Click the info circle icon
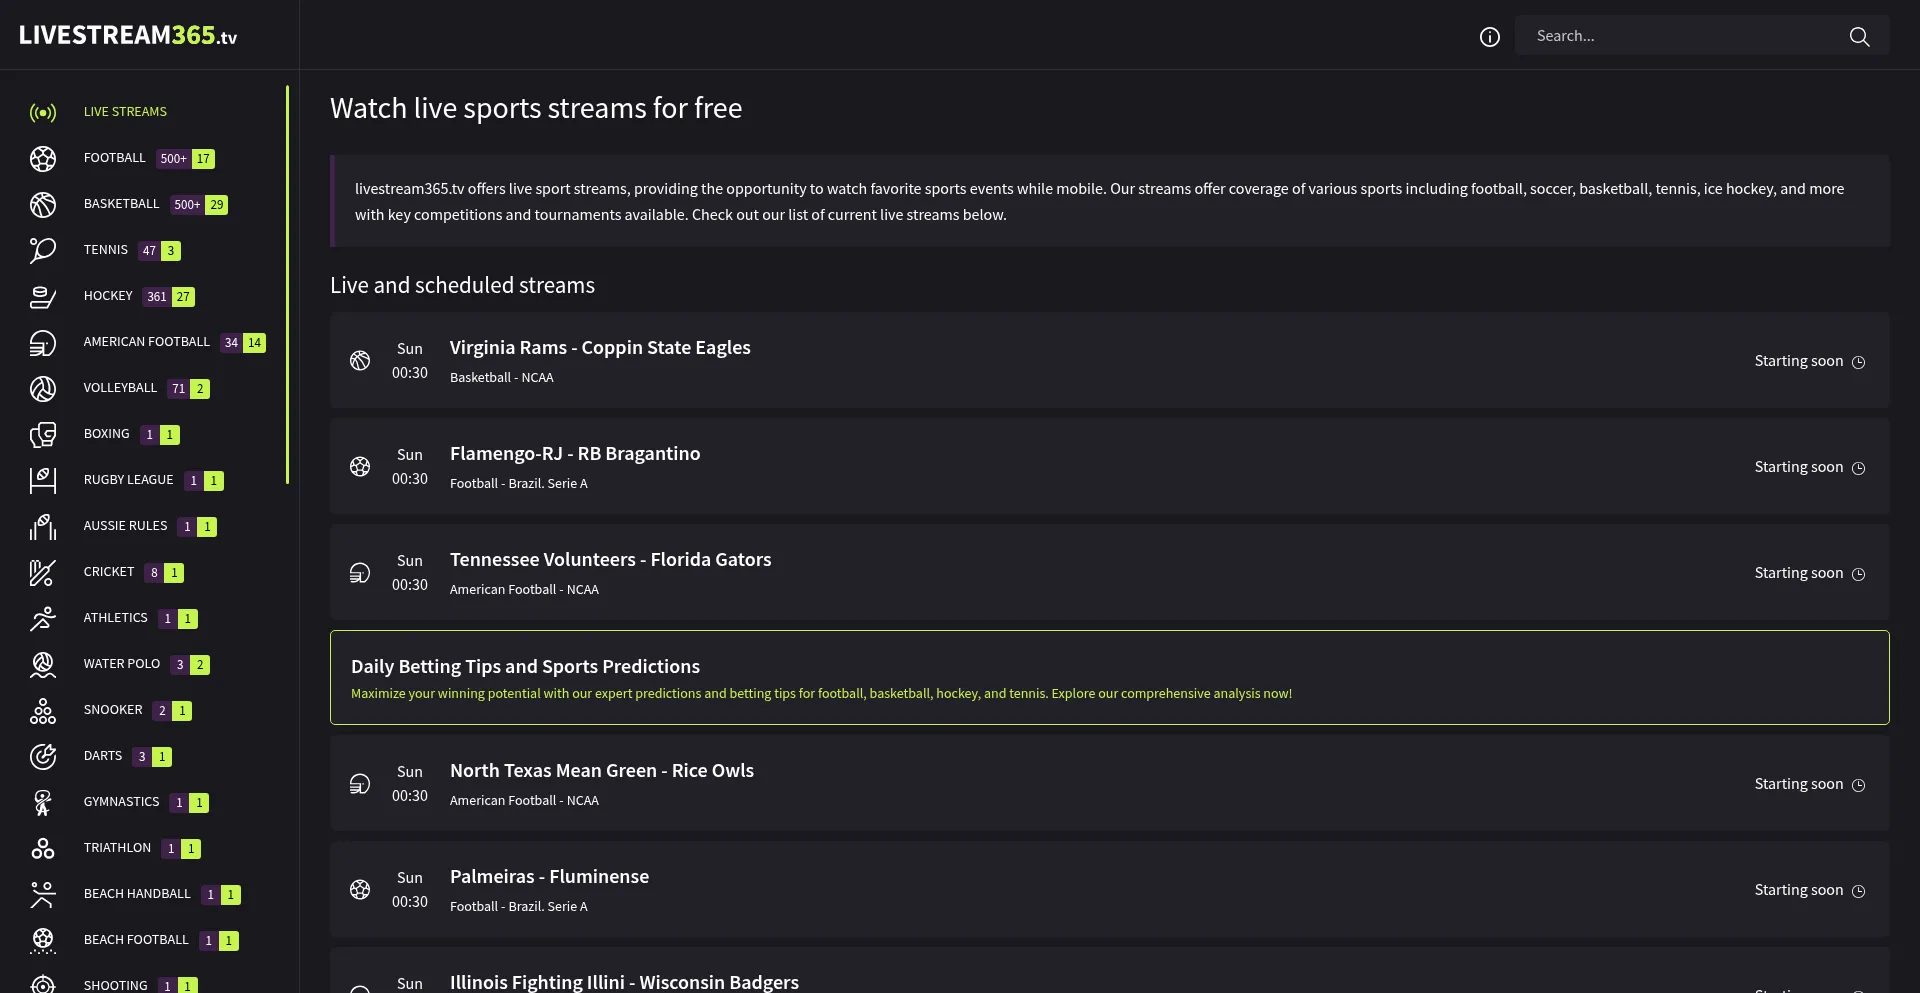The image size is (1920, 993). (x=1489, y=37)
